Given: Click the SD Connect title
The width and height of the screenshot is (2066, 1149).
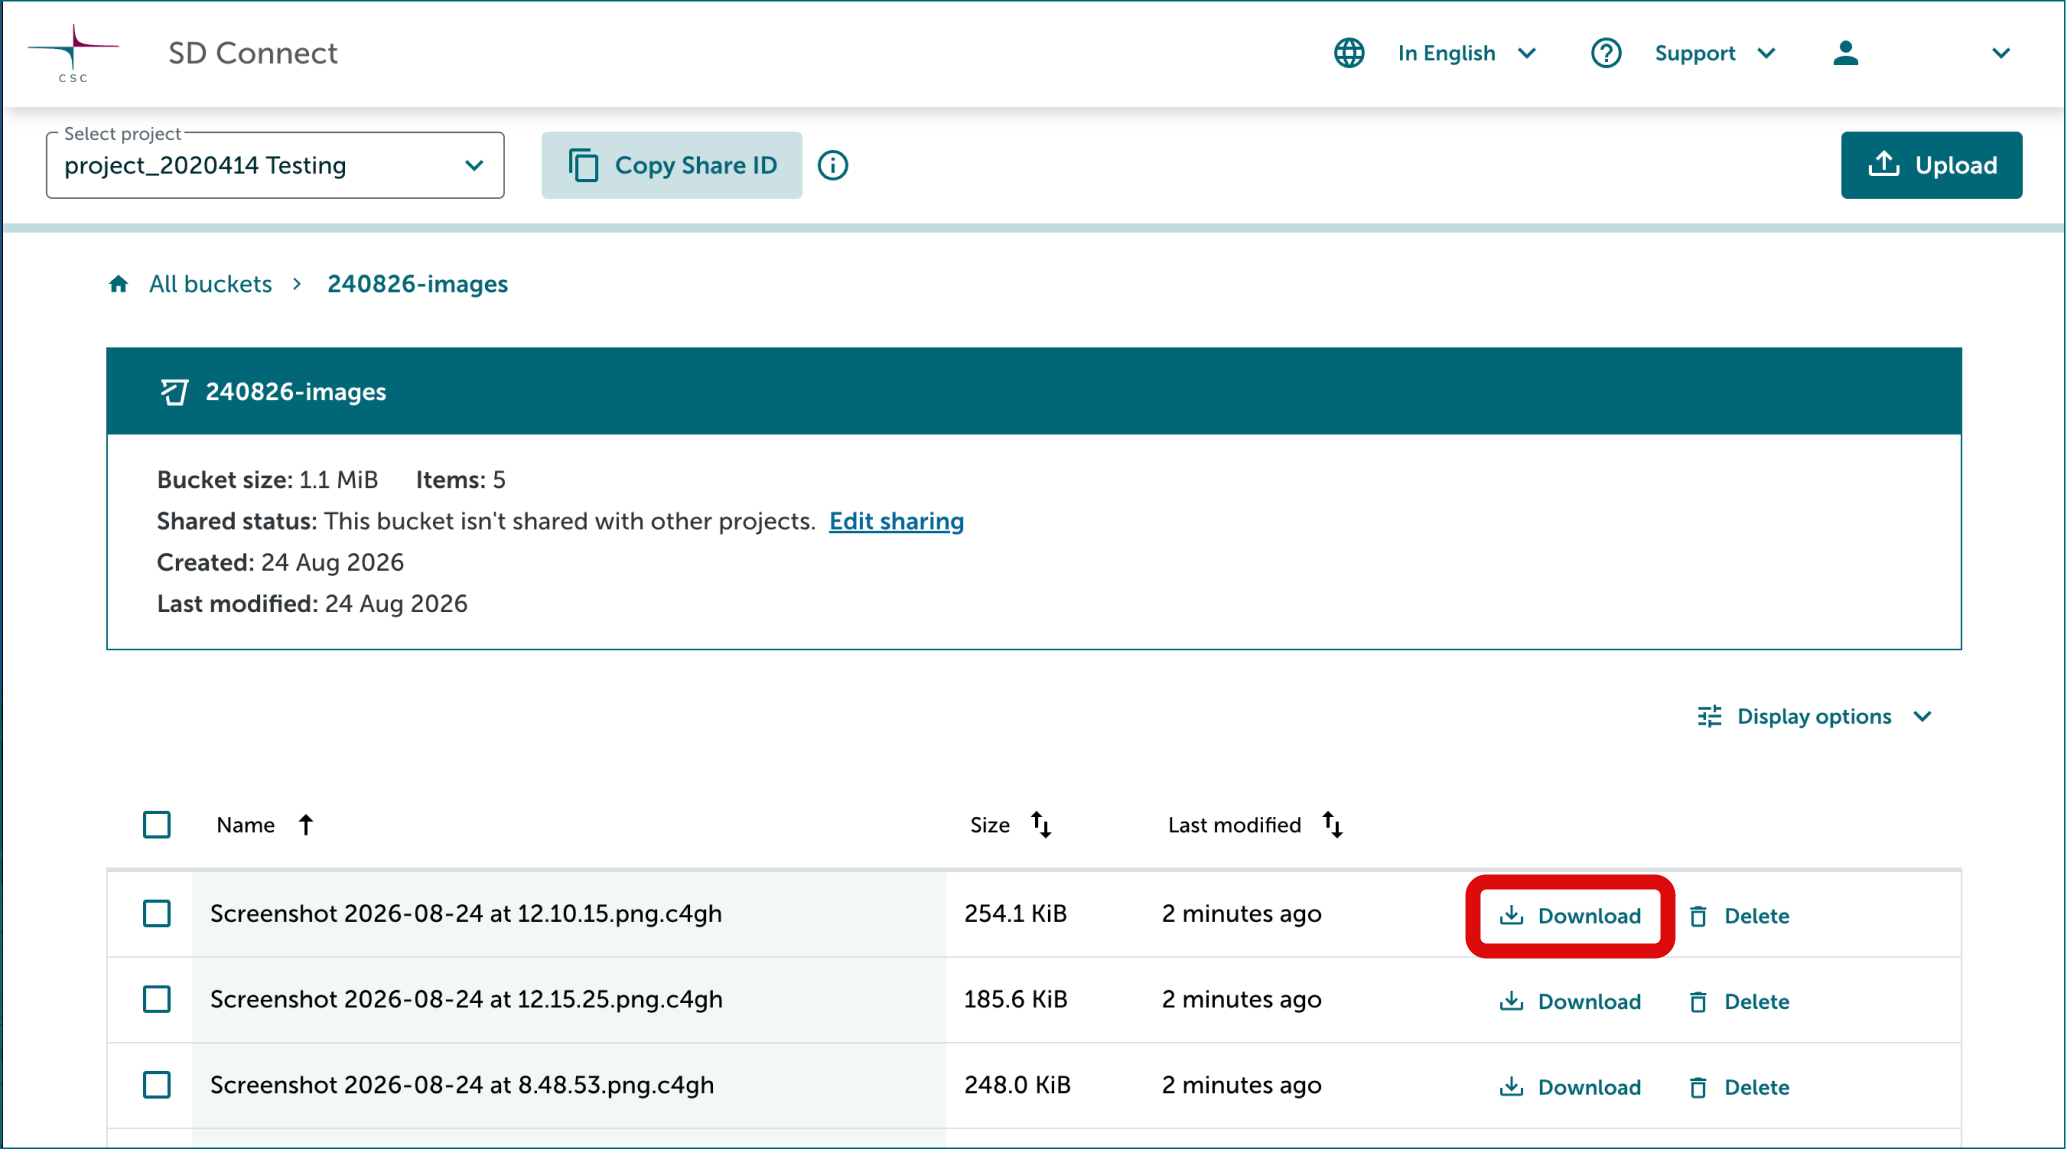Looking at the screenshot, I should click(x=253, y=53).
